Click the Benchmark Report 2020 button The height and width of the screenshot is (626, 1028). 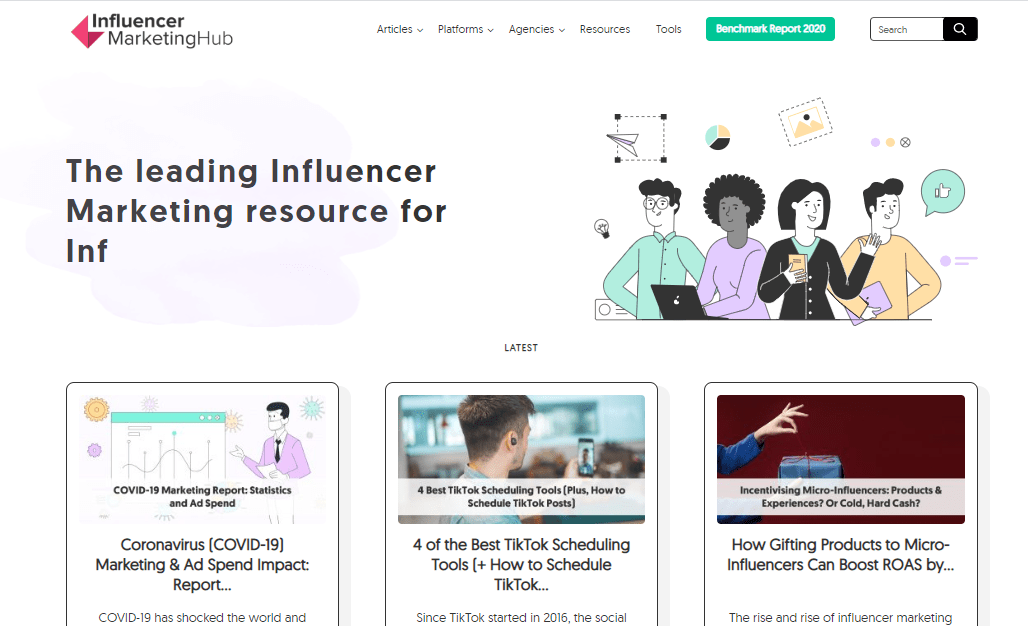click(770, 29)
